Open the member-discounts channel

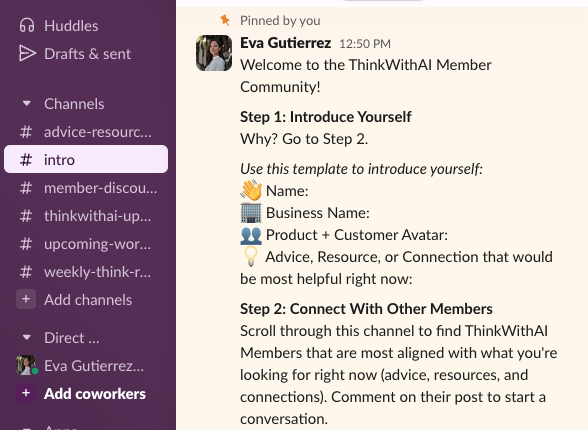tap(86, 188)
